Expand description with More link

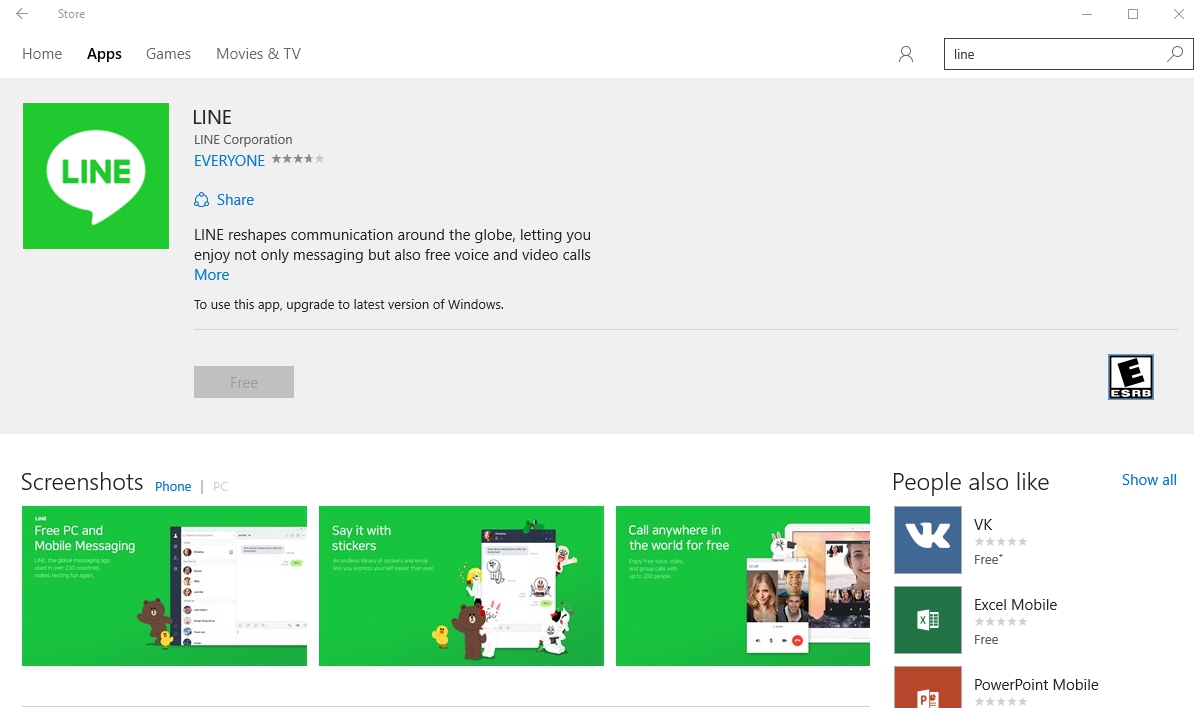(212, 275)
